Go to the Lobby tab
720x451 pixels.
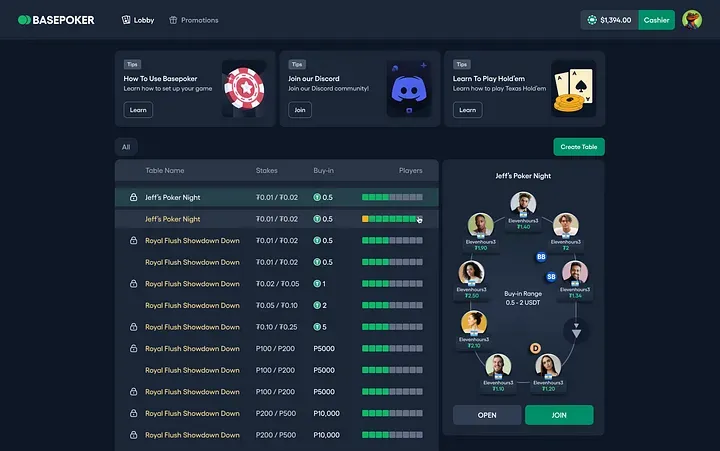pyautogui.click(x=138, y=20)
